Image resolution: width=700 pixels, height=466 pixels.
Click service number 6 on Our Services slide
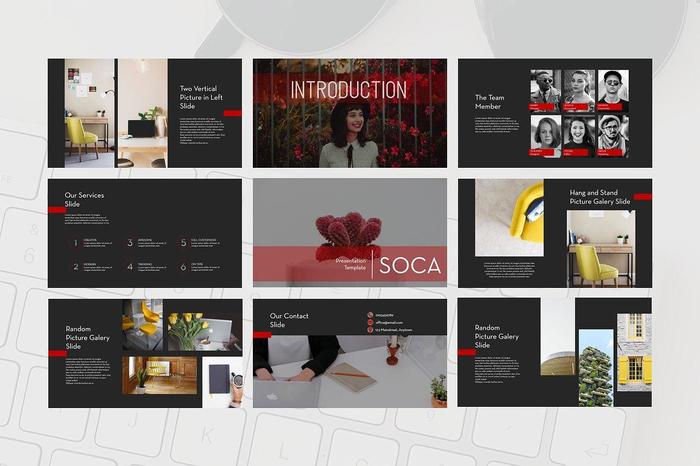coord(183,267)
